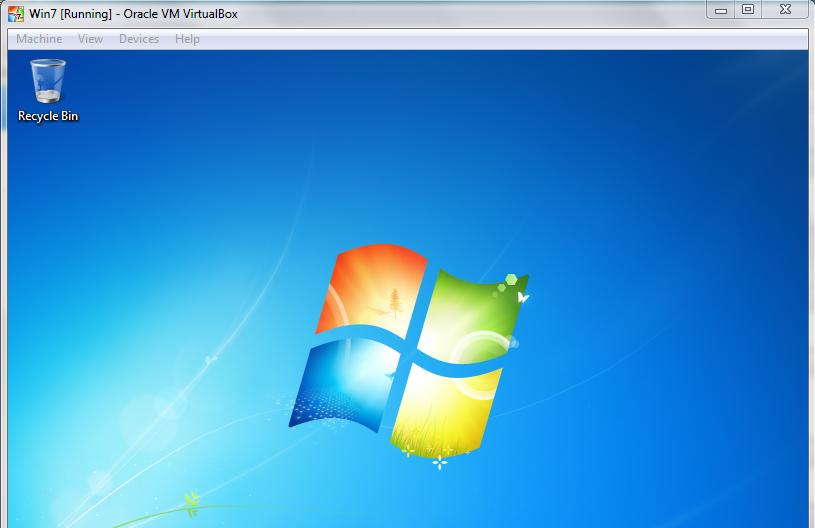The image size is (815, 528).
Task: Open the View menu
Action: (x=90, y=39)
